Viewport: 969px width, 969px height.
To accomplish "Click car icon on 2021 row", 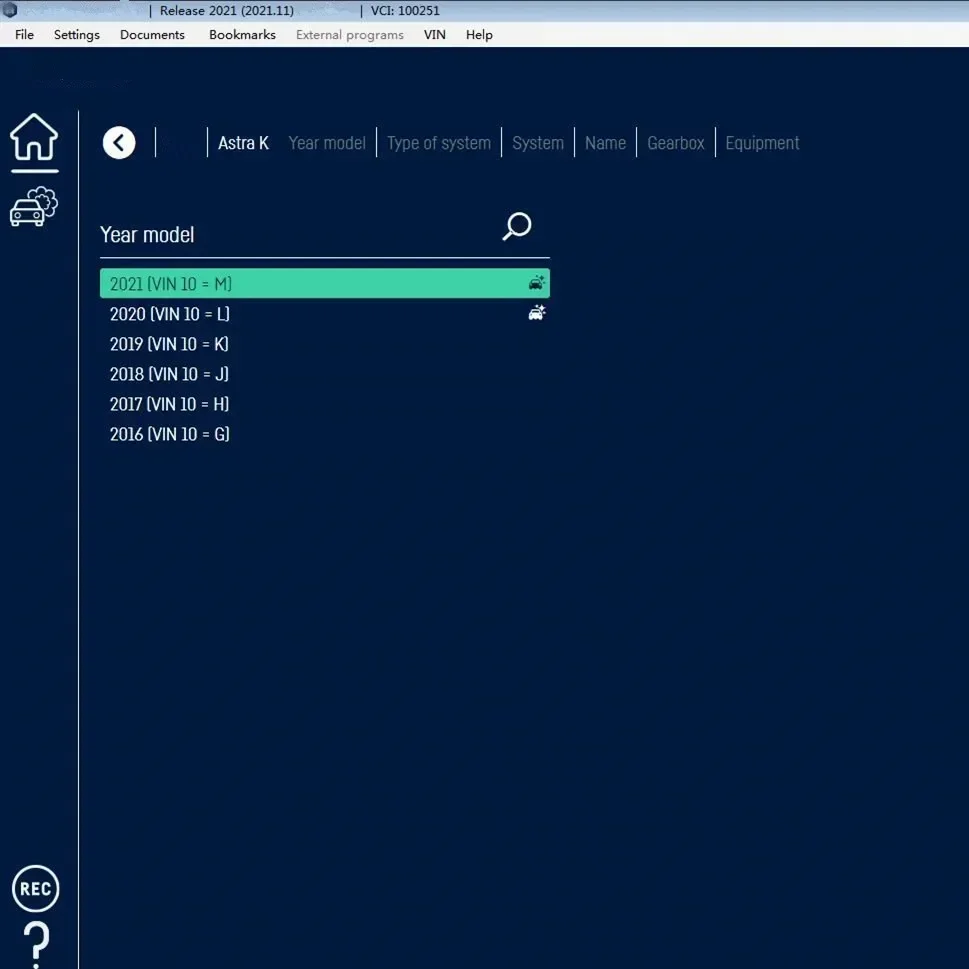I will pyautogui.click(x=536, y=283).
